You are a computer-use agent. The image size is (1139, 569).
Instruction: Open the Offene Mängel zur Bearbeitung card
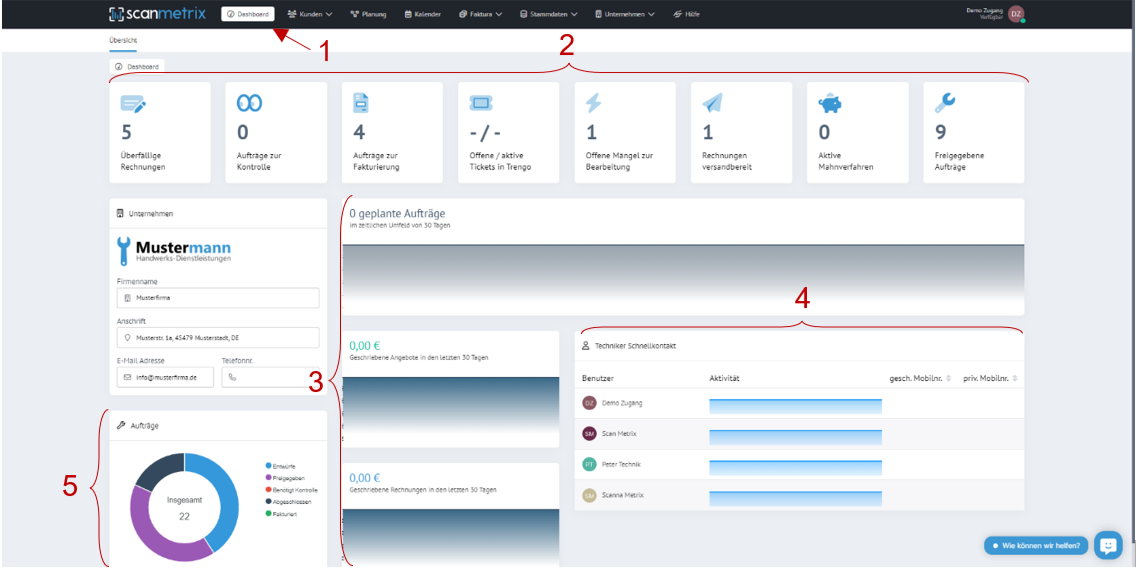[625, 132]
